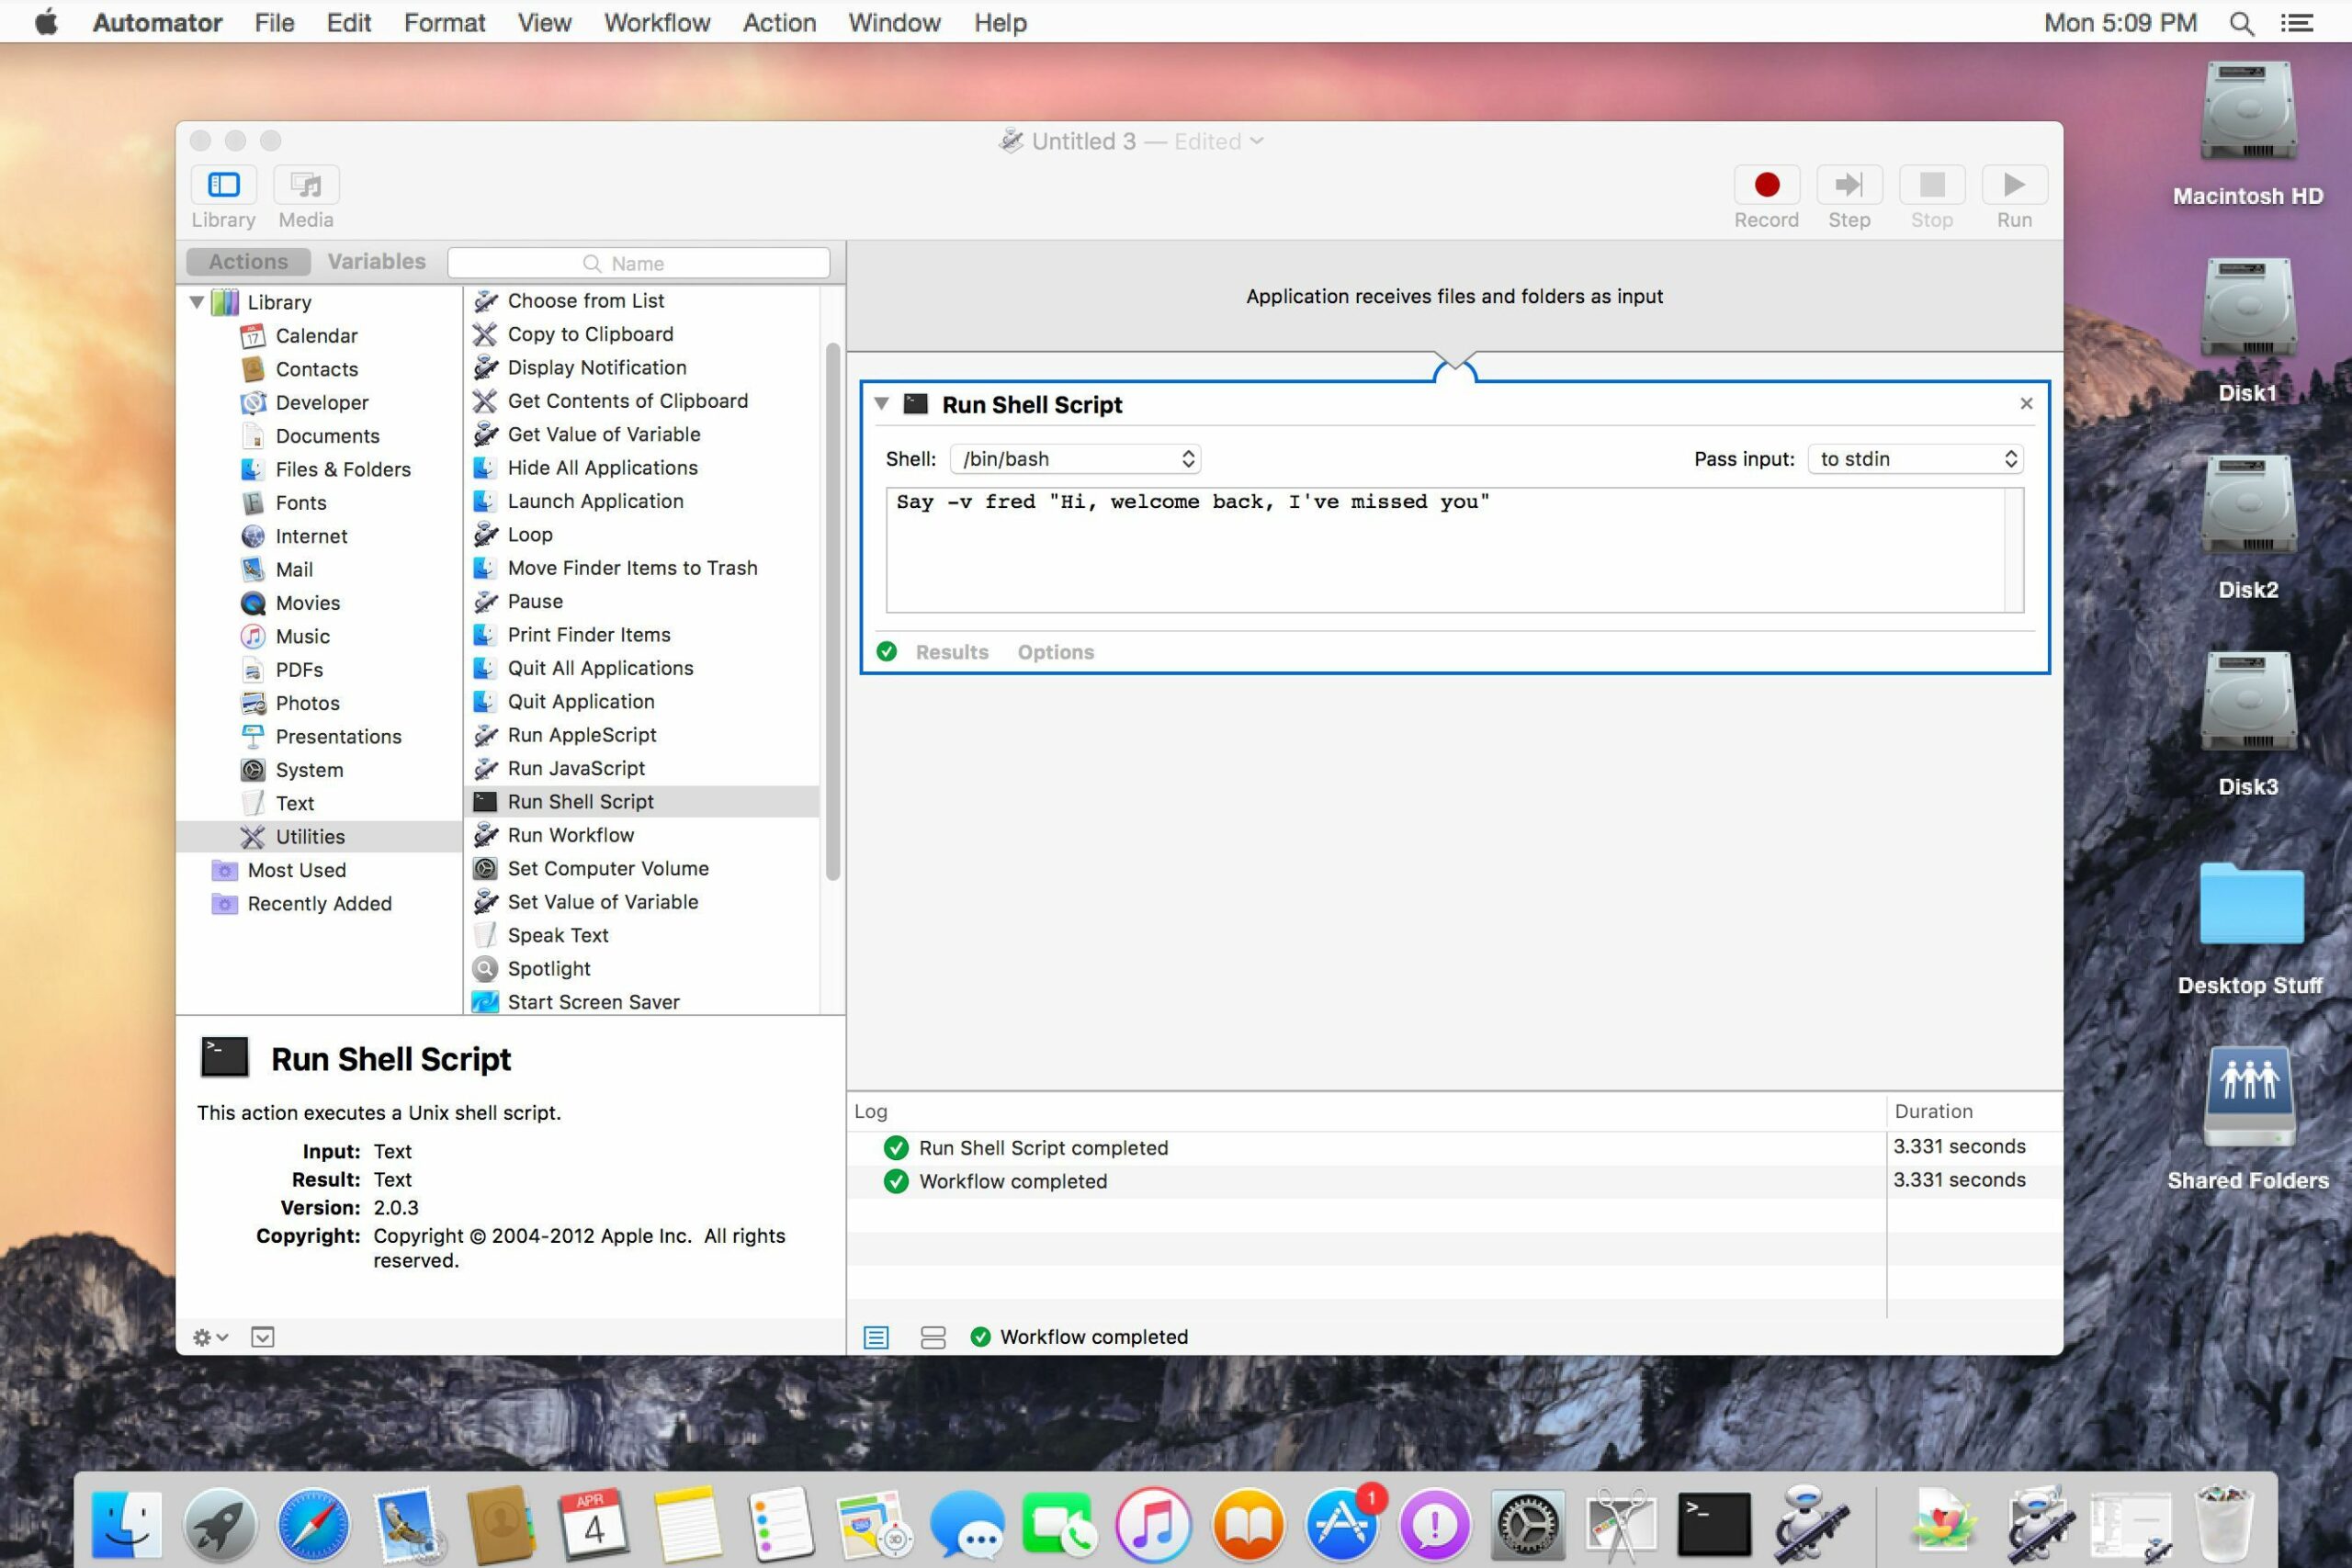Select Contacts category

[316, 369]
